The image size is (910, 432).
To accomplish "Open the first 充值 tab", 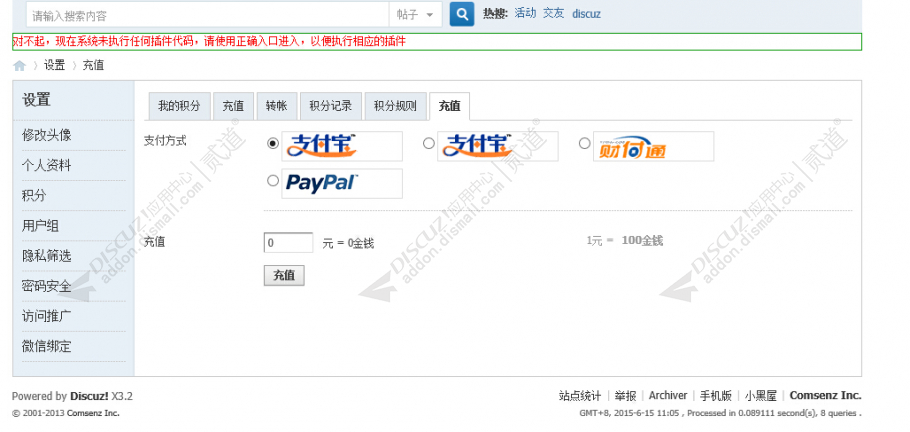I will pos(233,106).
